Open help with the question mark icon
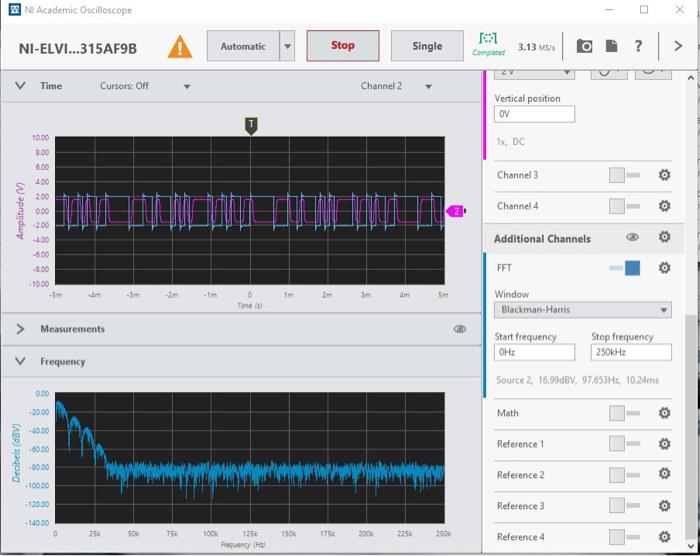The height and width of the screenshot is (556, 700). coord(638,46)
